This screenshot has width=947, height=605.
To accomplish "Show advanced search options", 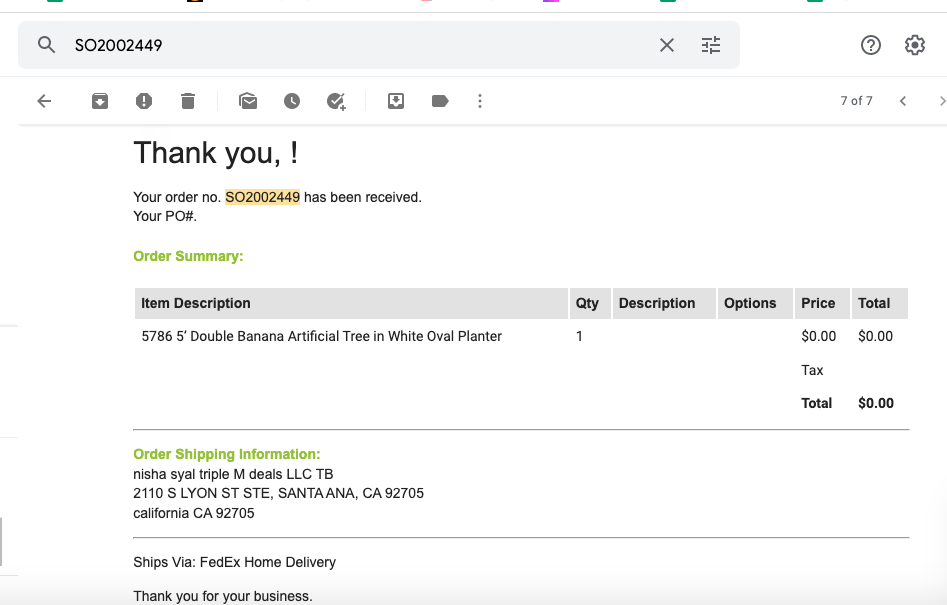I will click(x=711, y=45).
